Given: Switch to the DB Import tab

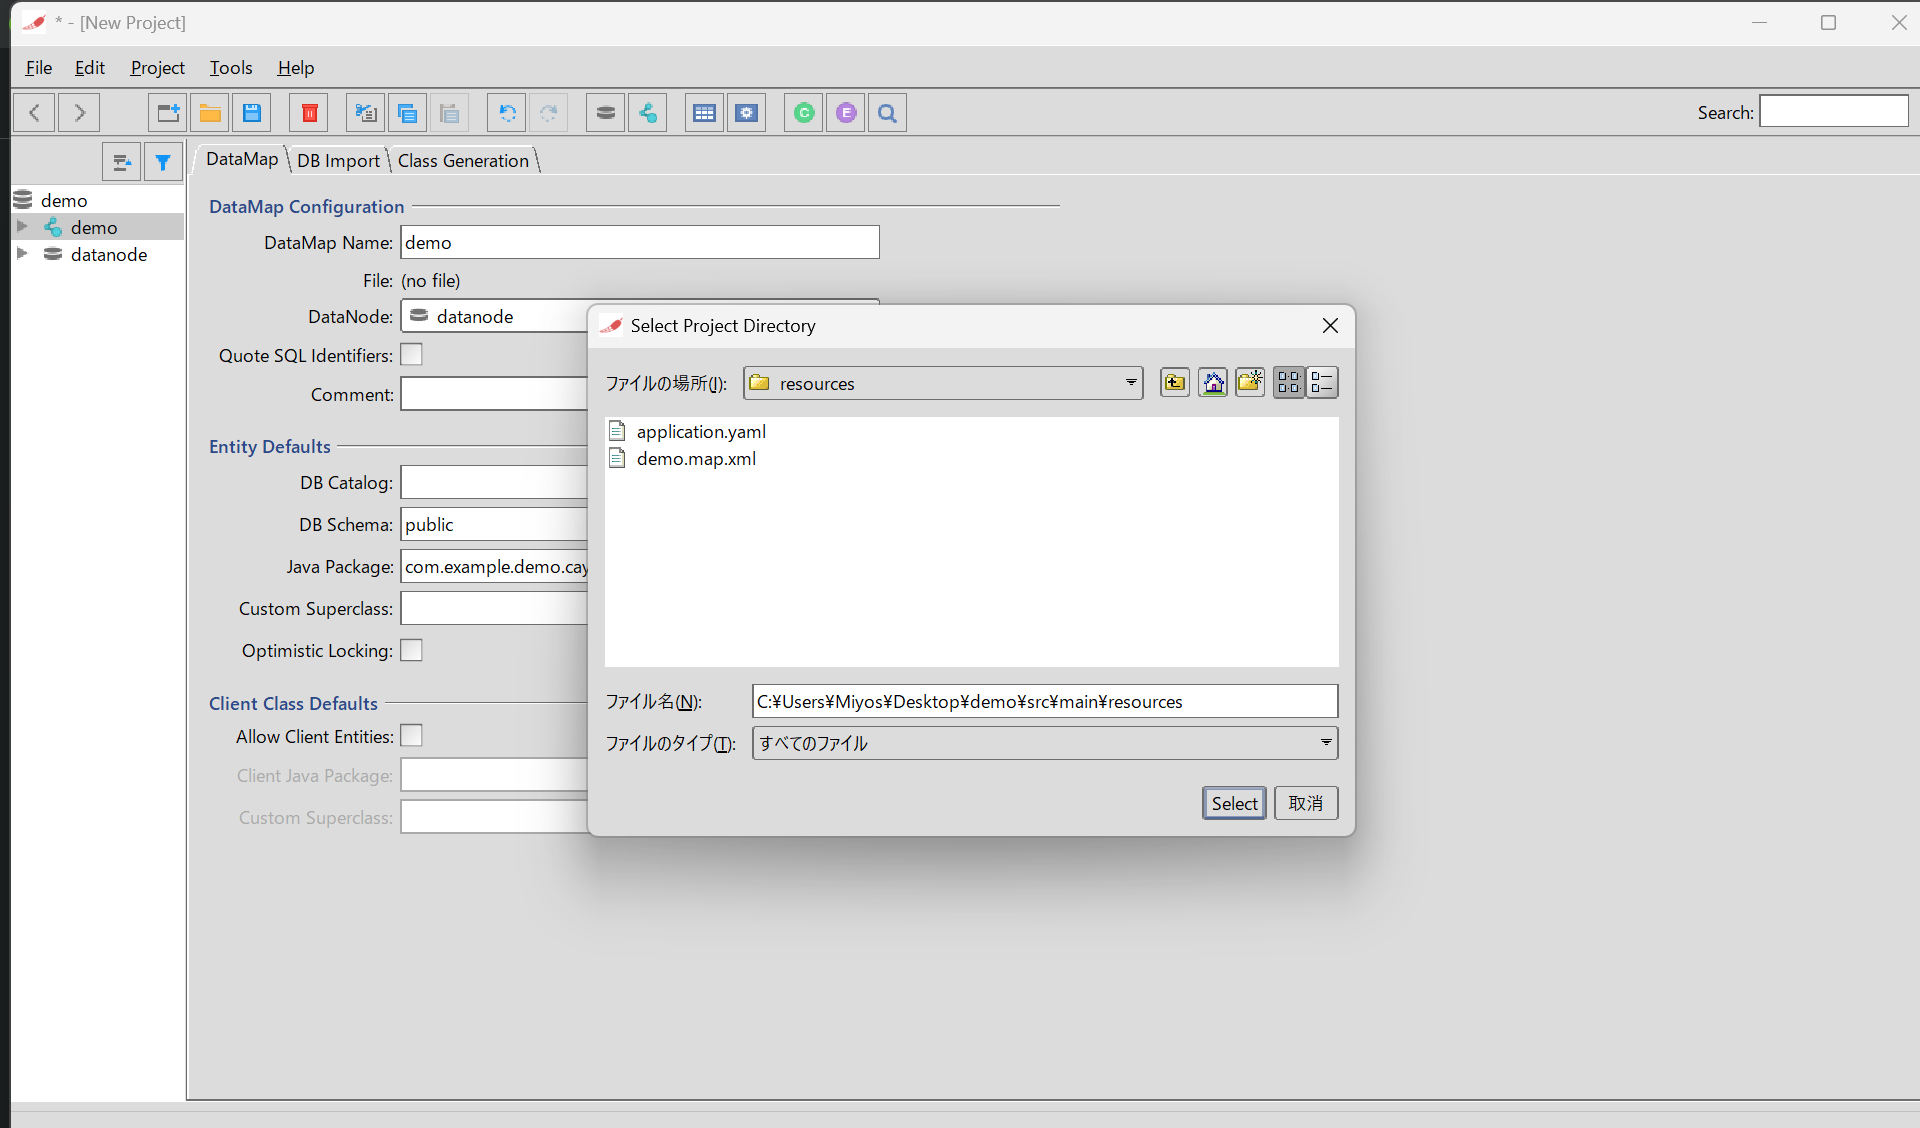Looking at the screenshot, I should point(338,161).
